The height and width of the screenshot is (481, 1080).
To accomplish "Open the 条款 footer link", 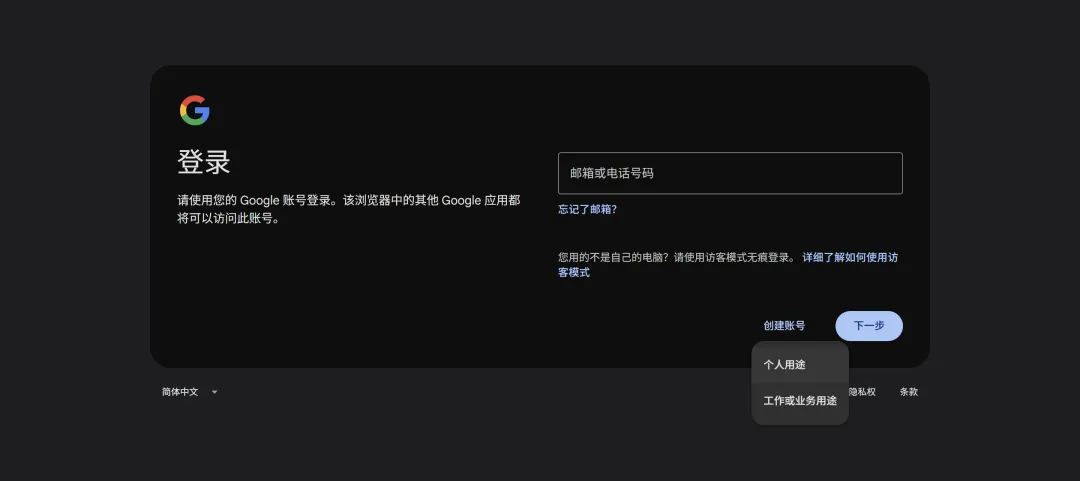I will pyautogui.click(x=908, y=392).
